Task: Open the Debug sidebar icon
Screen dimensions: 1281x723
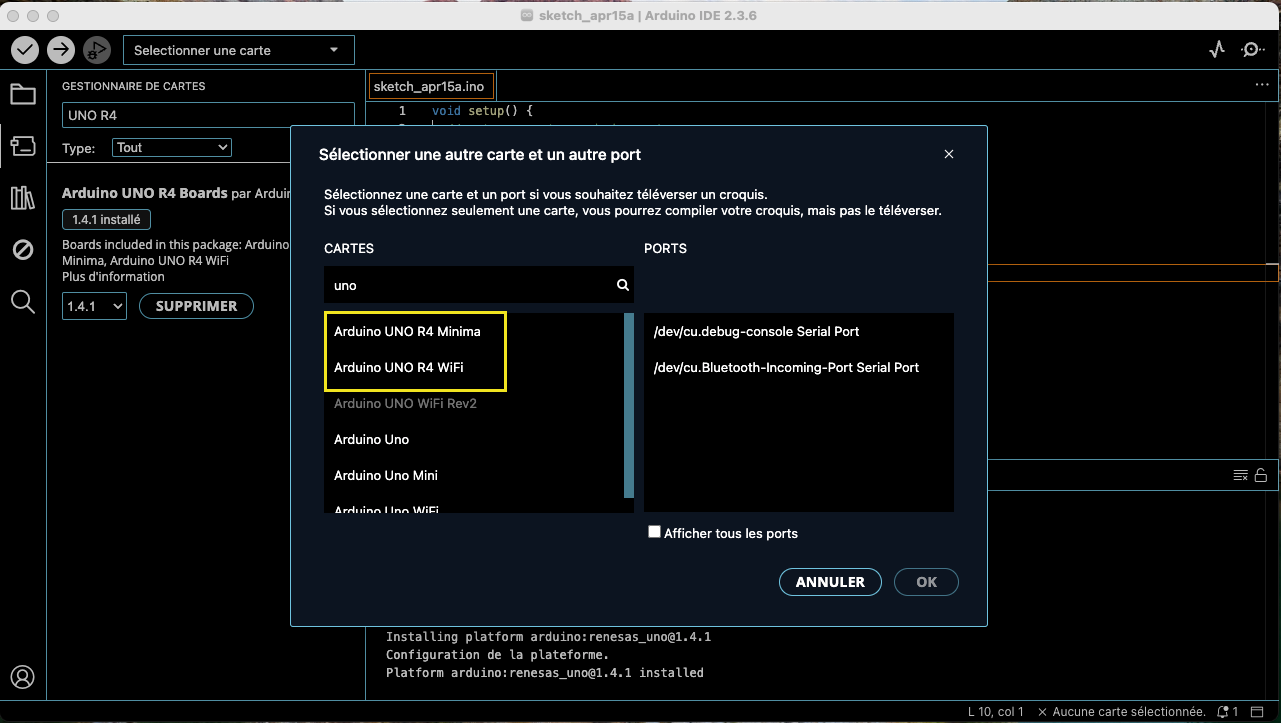Action: coord(23,249)
